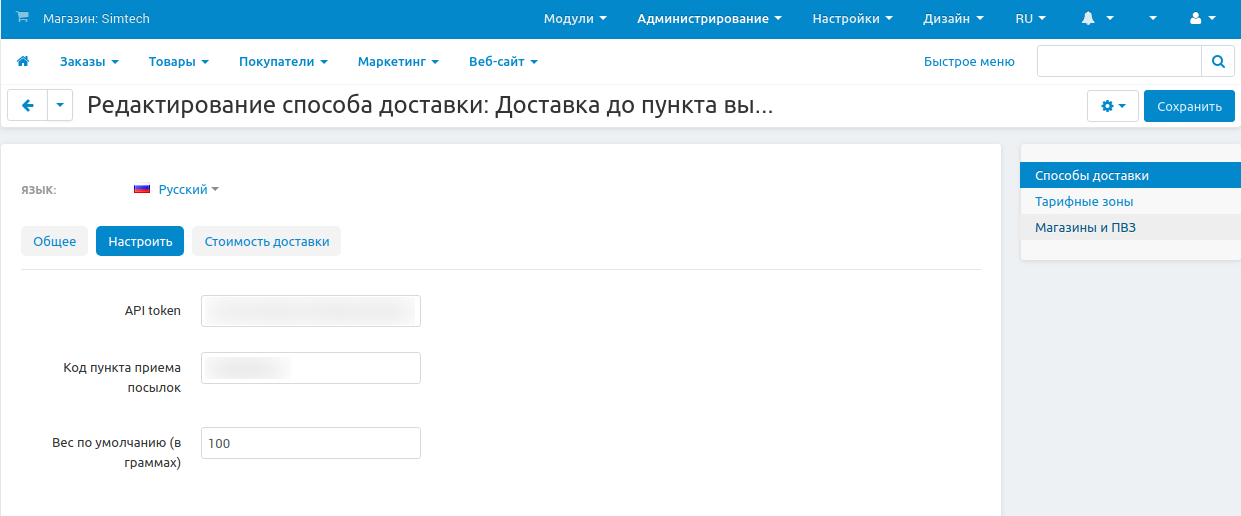Click the home icon in navigation bar
Screen dimensions: 1241x516
tap(23, 62)
